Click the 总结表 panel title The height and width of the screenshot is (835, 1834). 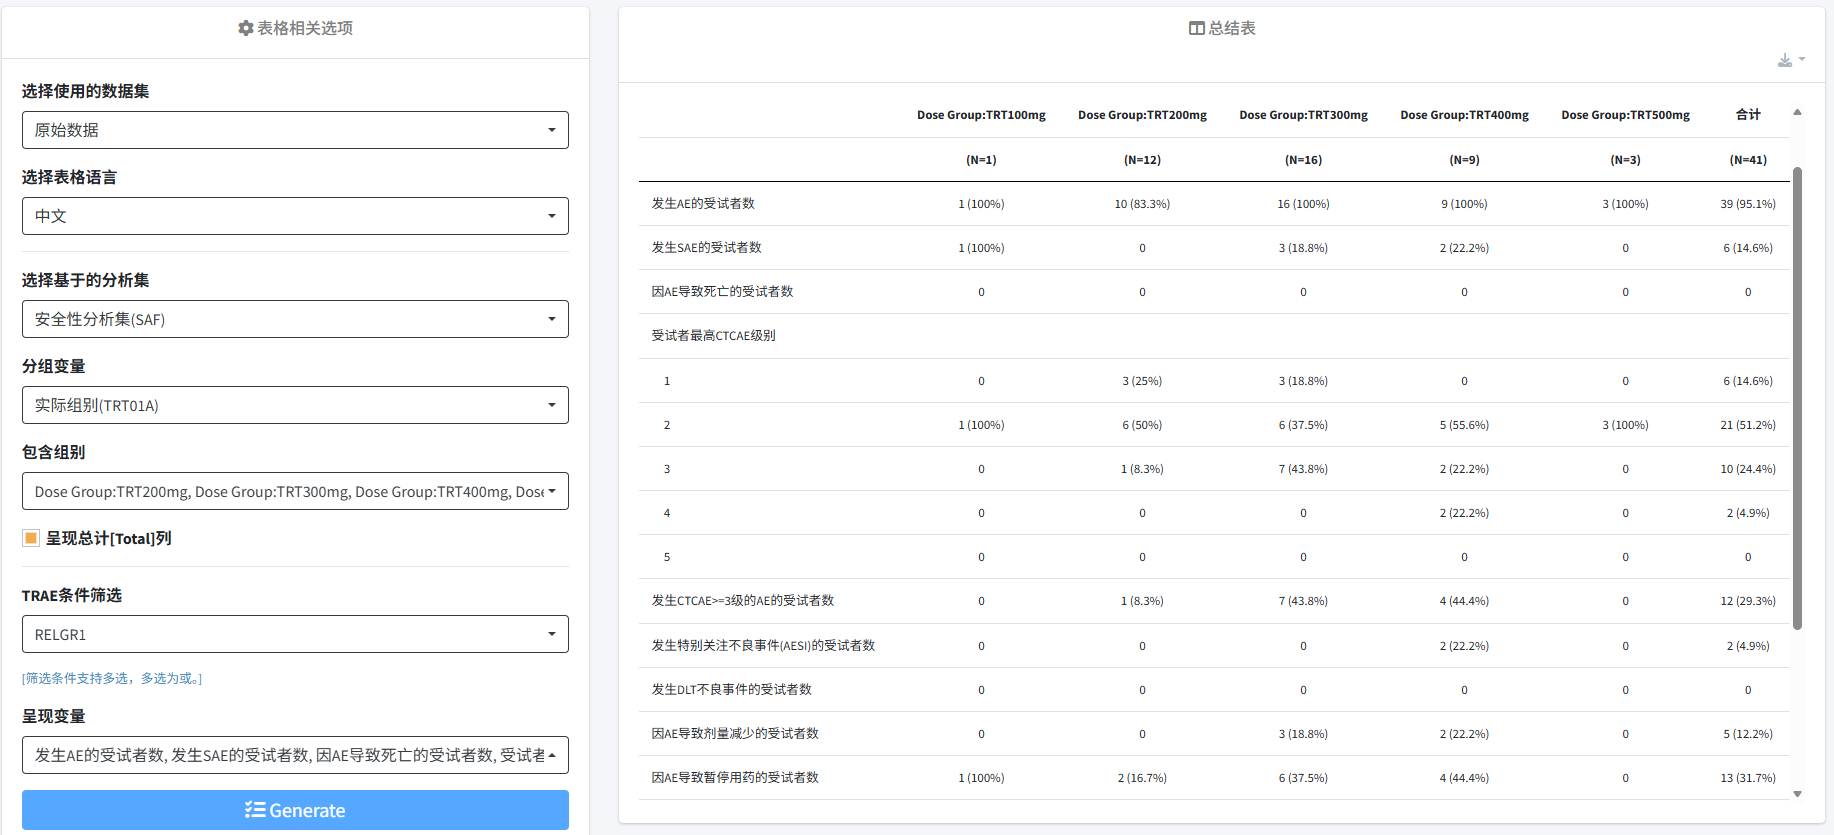point(1231,28)
